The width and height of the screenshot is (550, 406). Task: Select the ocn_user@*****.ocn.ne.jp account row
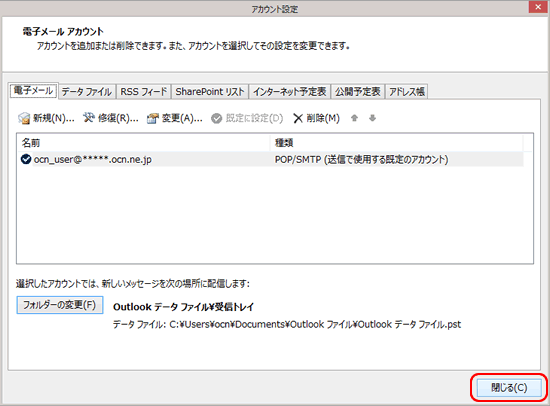tap(270, 159)
